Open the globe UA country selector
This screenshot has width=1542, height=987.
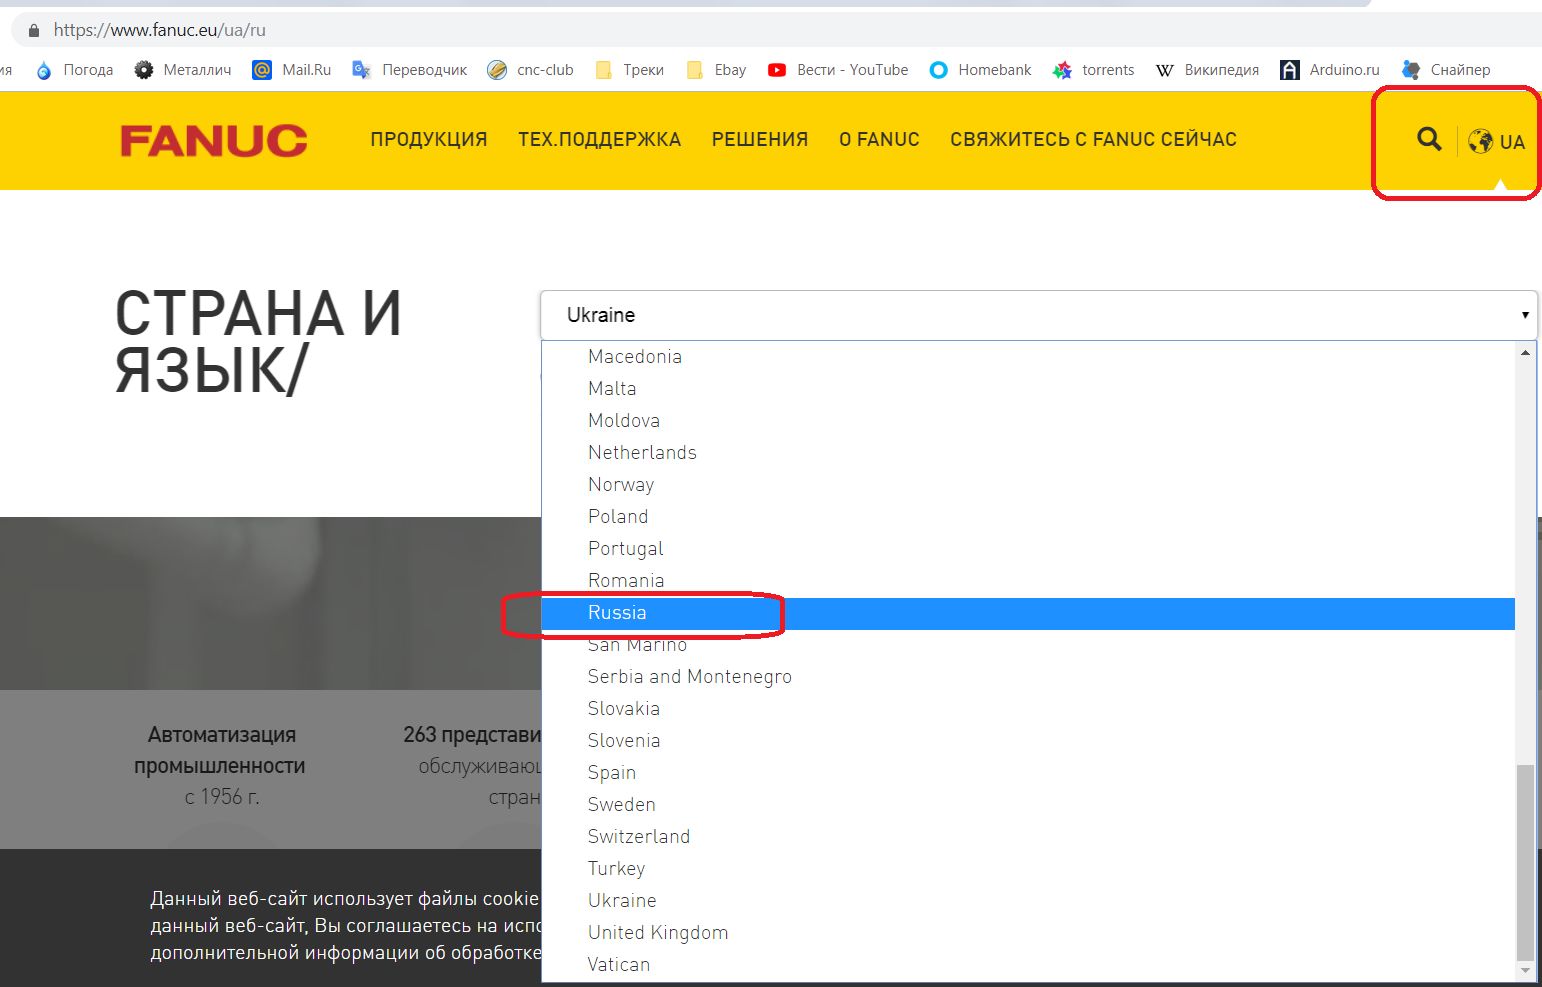tap(1496, 142)
